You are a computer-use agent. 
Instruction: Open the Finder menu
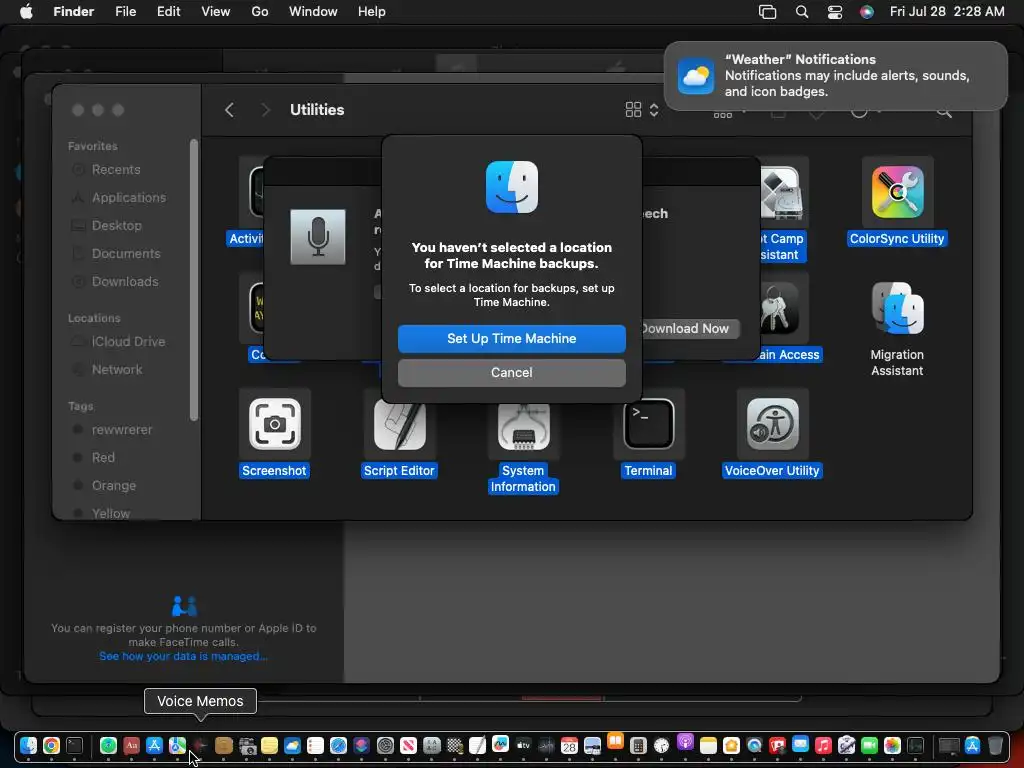click(74, 12)
